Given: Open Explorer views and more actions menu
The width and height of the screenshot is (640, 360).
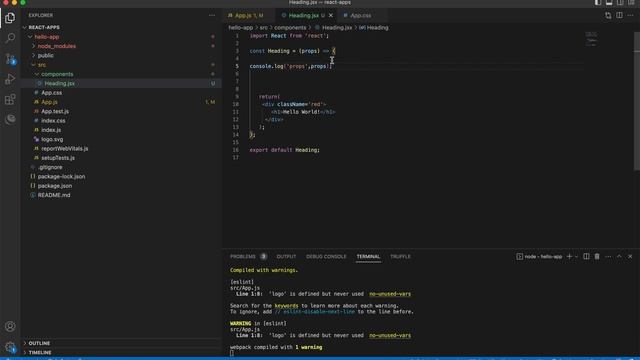Looking at the screenshot, I should 211,15.
